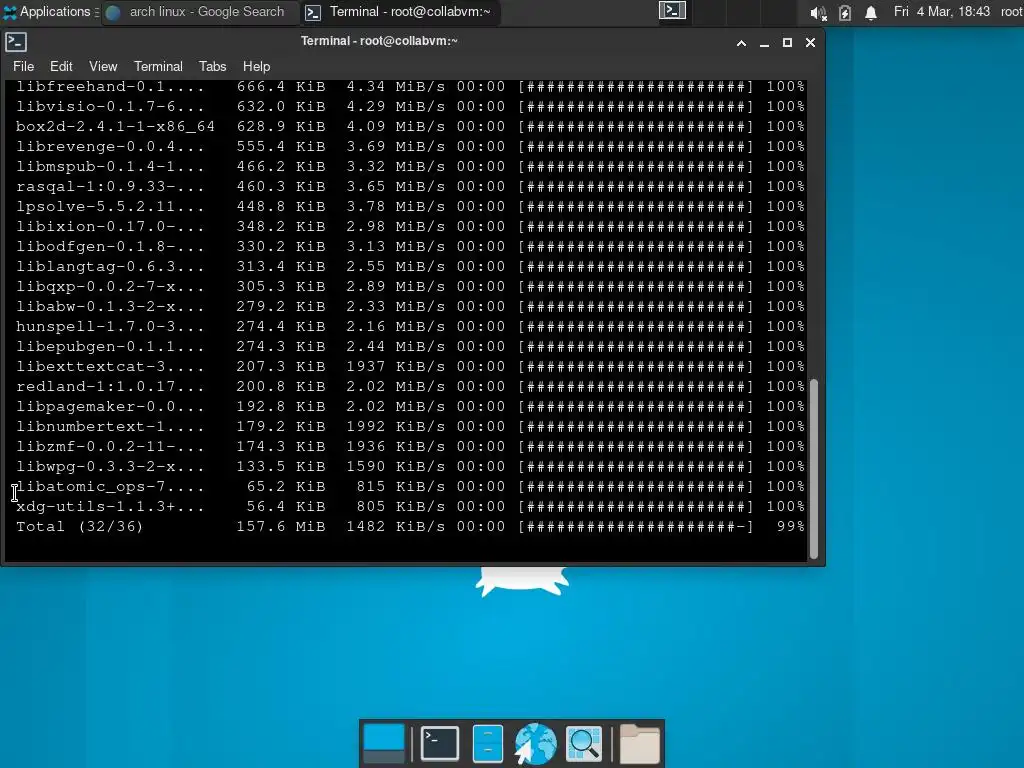Select the Terminal root@collabvm taskbar button
Viewport: 1024px width, 768px height.
[400, 12]
